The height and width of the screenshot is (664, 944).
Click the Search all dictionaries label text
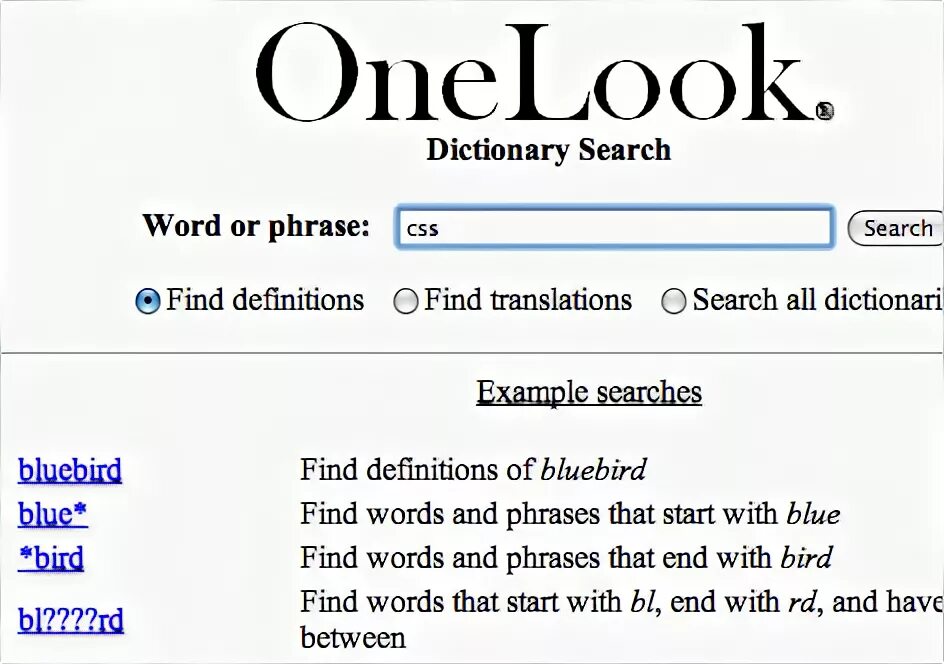(818, 300)
